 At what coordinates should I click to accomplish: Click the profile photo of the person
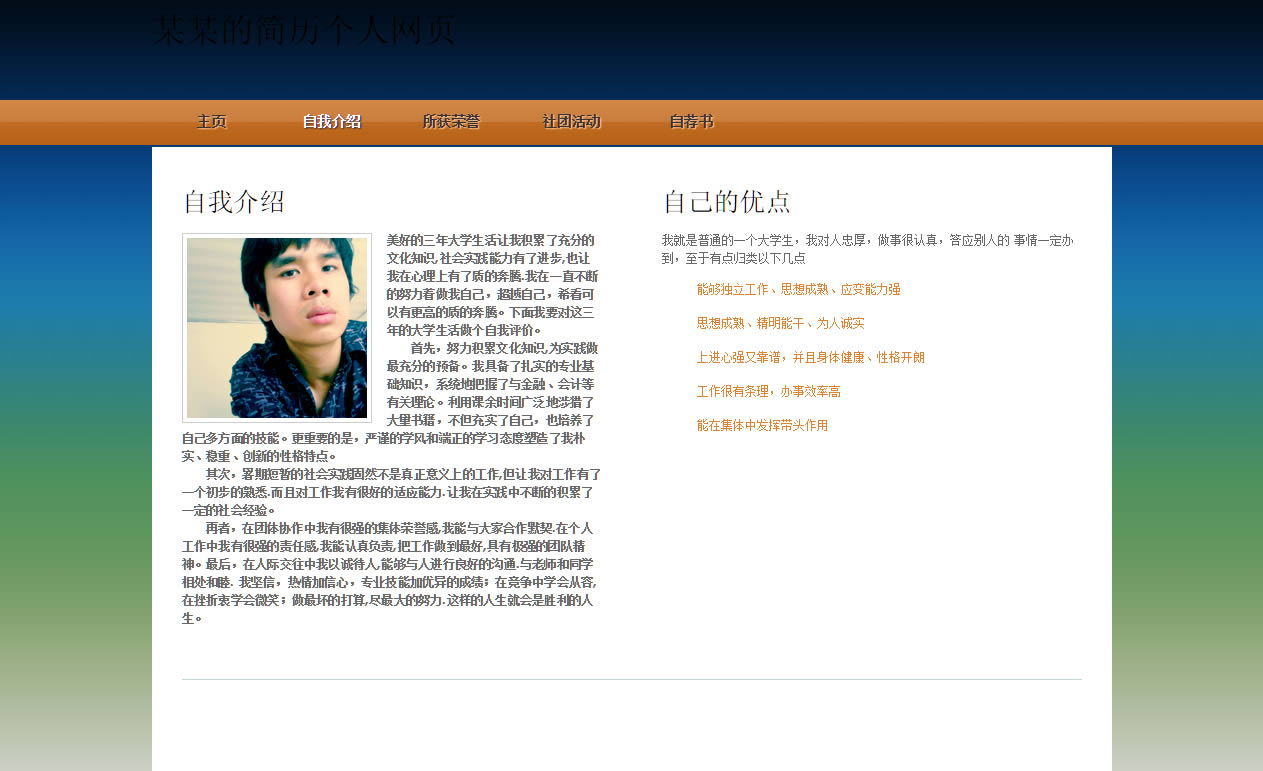click(x=277, y=328)
